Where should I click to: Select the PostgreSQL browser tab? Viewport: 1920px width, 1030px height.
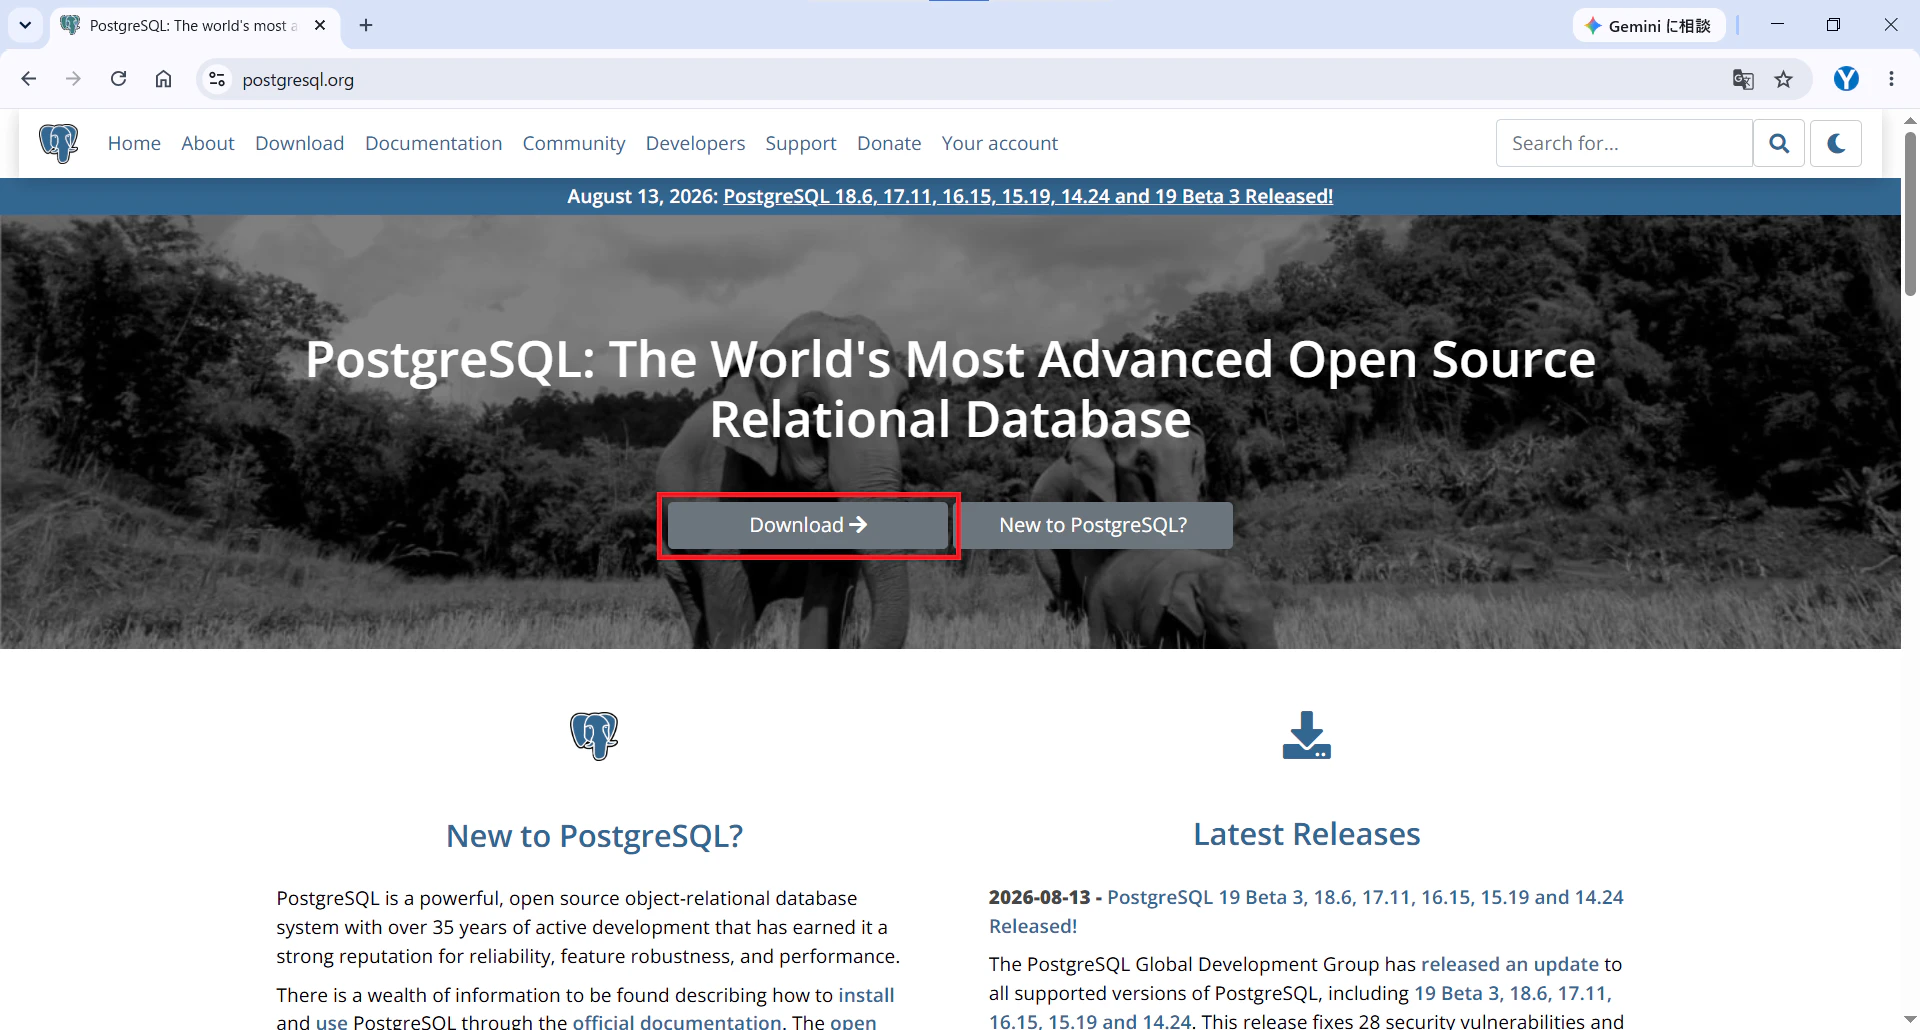coord(194,26)
